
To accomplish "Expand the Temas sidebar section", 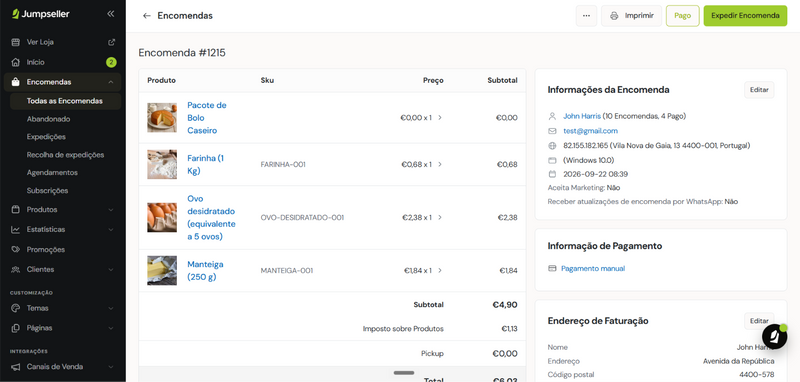I will click(111, 308).
